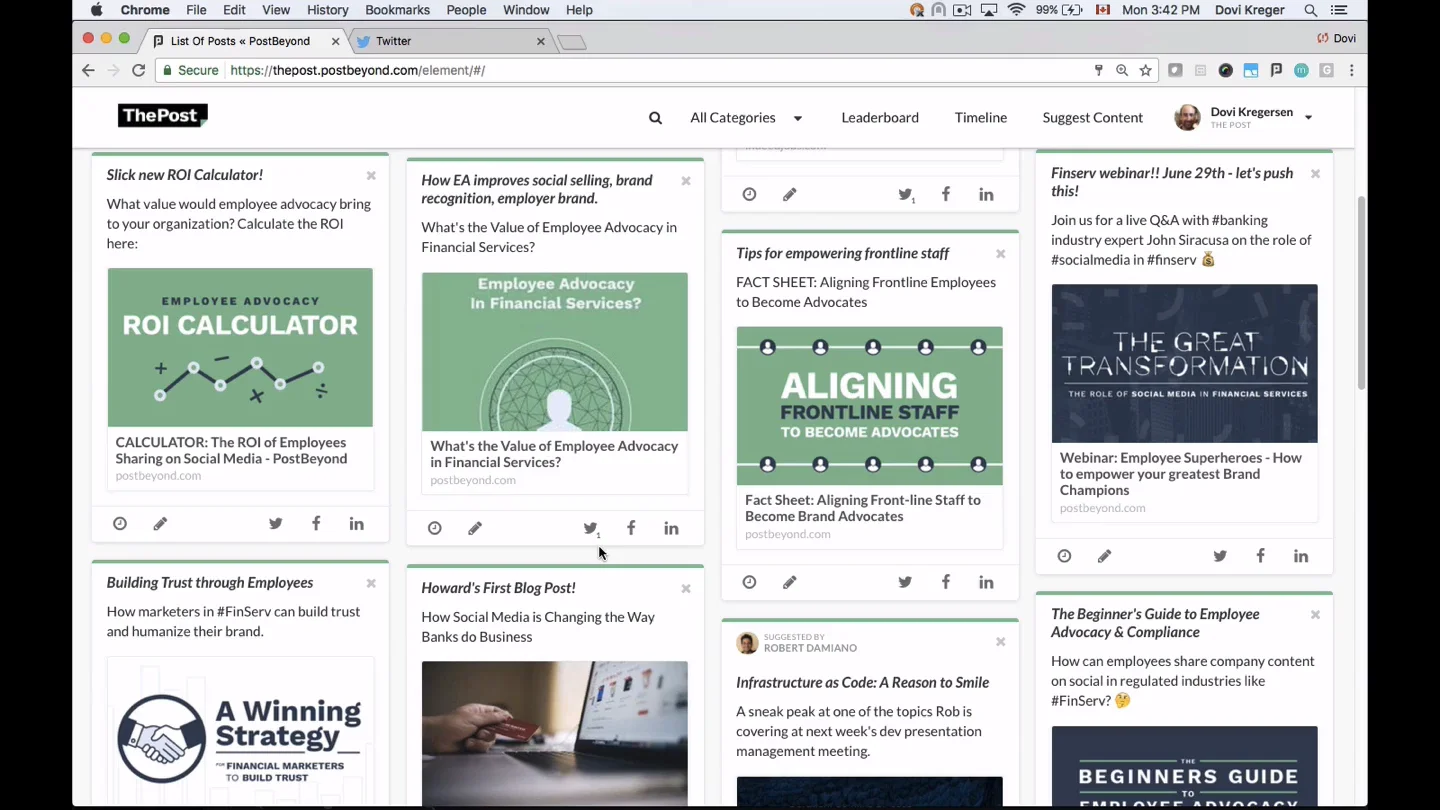
Task: Bookmark this page with the star icon
Action: (1146, 70)
